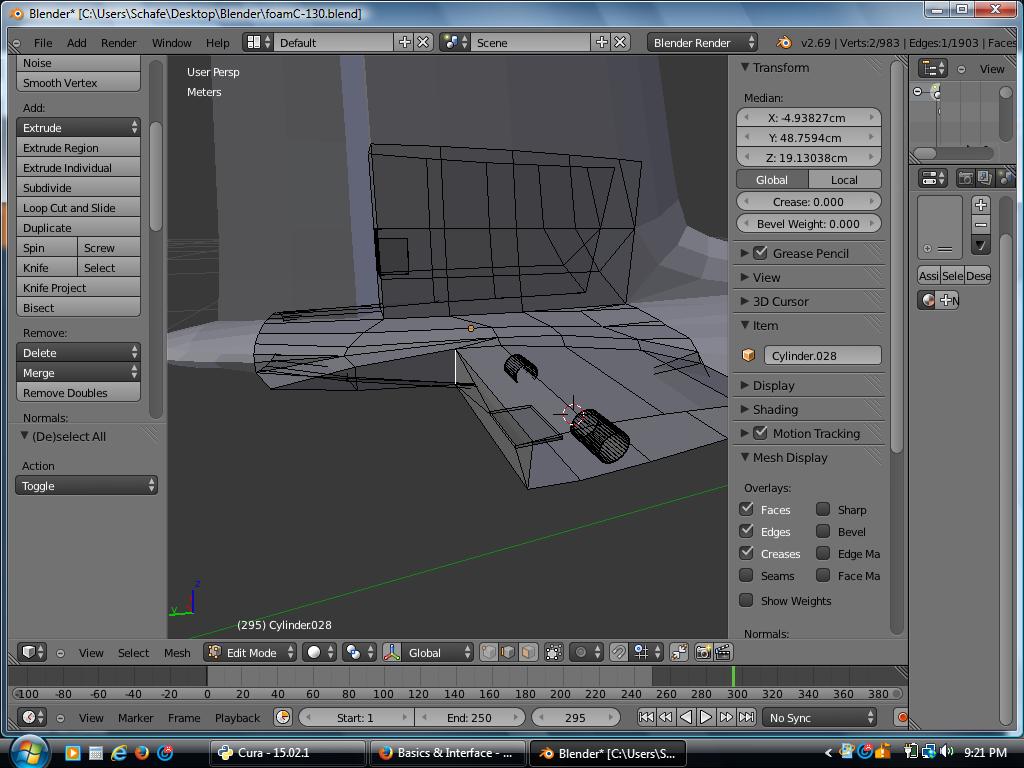Open the Window menu
Image resolution: width=1024 pixels, height=768 pixels.
(172, 42)
